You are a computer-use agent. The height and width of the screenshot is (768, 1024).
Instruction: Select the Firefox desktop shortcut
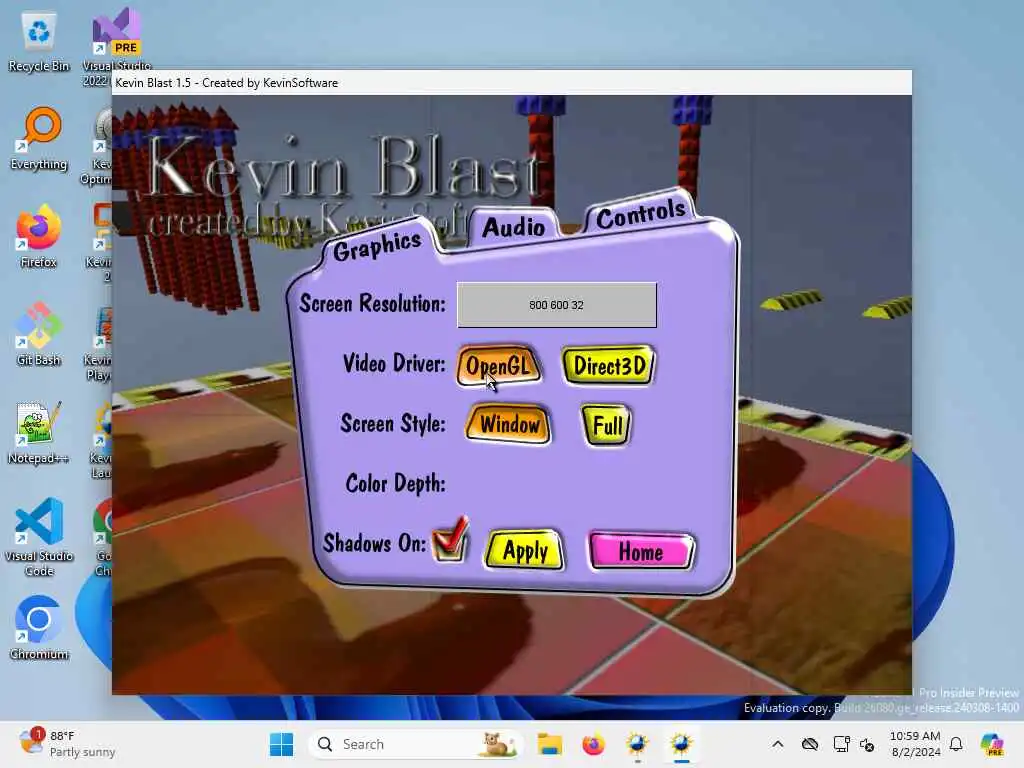[x=39, y=236]
